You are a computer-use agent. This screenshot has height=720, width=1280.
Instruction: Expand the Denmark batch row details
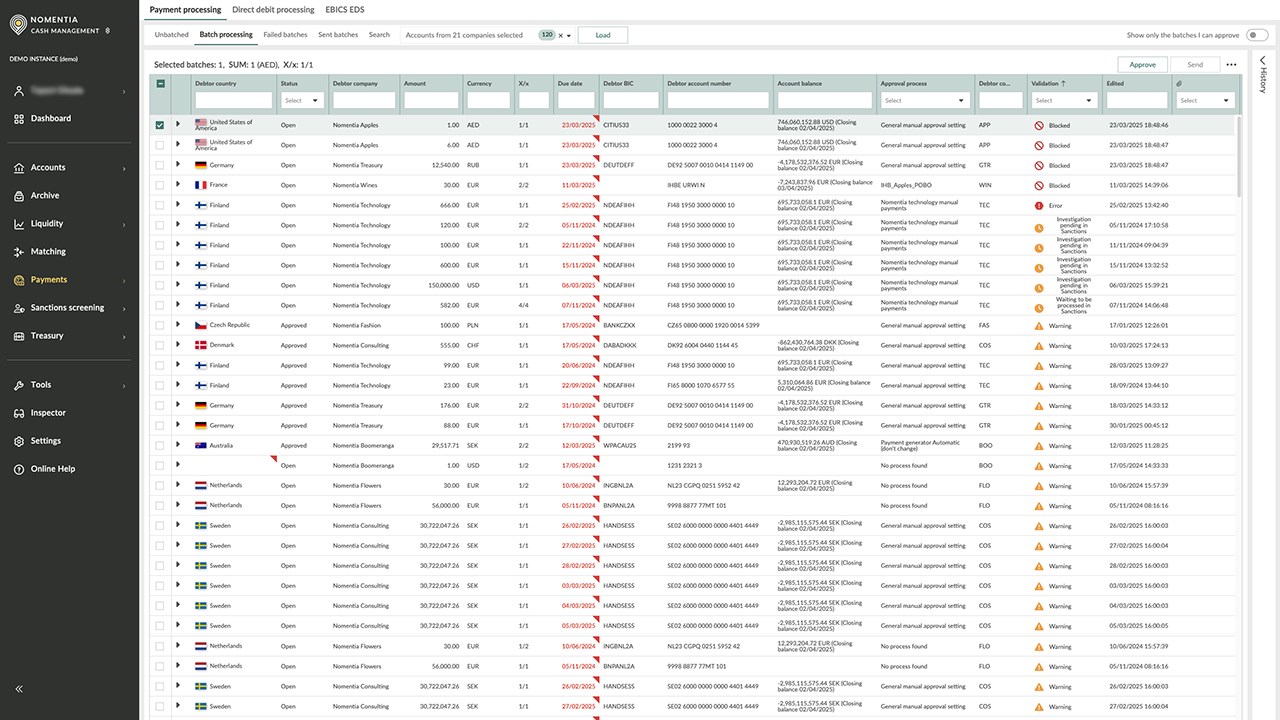(x=178, y=345)
